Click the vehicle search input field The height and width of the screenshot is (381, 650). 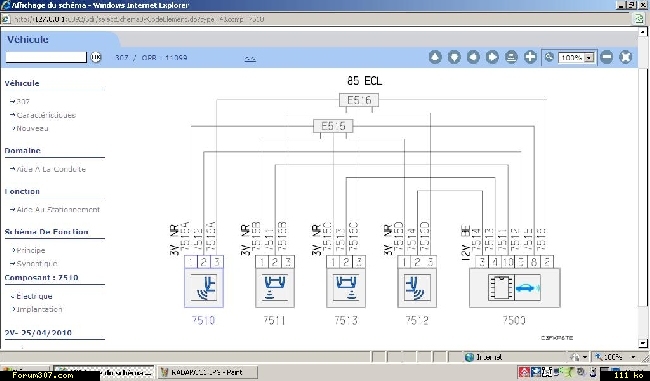[x=46, y=57]
